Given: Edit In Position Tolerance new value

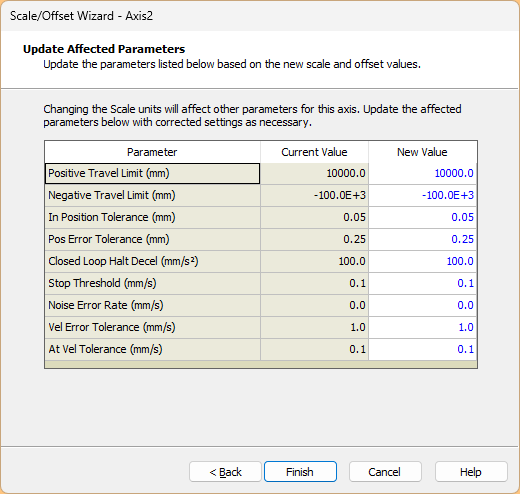Looking at the screenshot, I should 423,217.
